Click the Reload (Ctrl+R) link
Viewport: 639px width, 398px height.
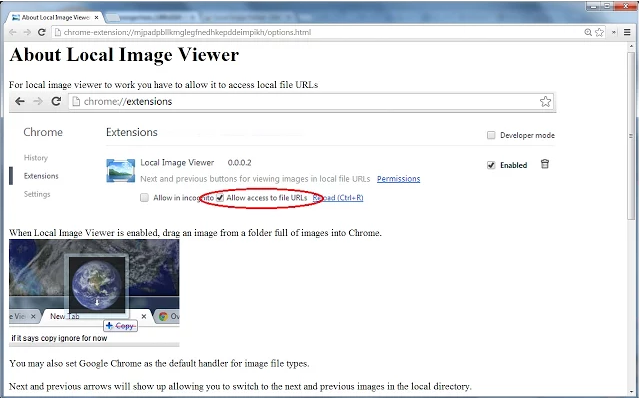[x=338, y=198]
